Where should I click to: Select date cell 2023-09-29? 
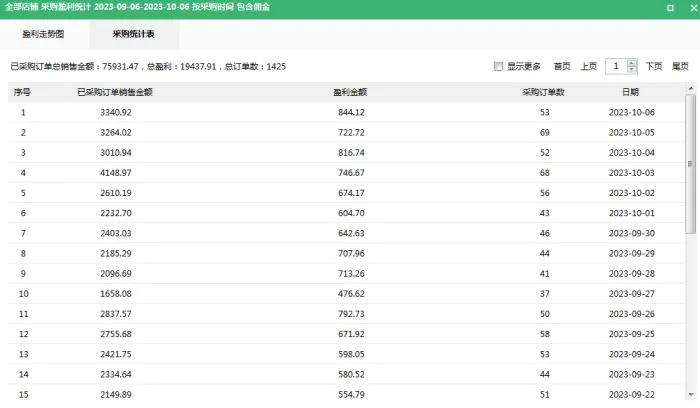click(x=632, y=254)
